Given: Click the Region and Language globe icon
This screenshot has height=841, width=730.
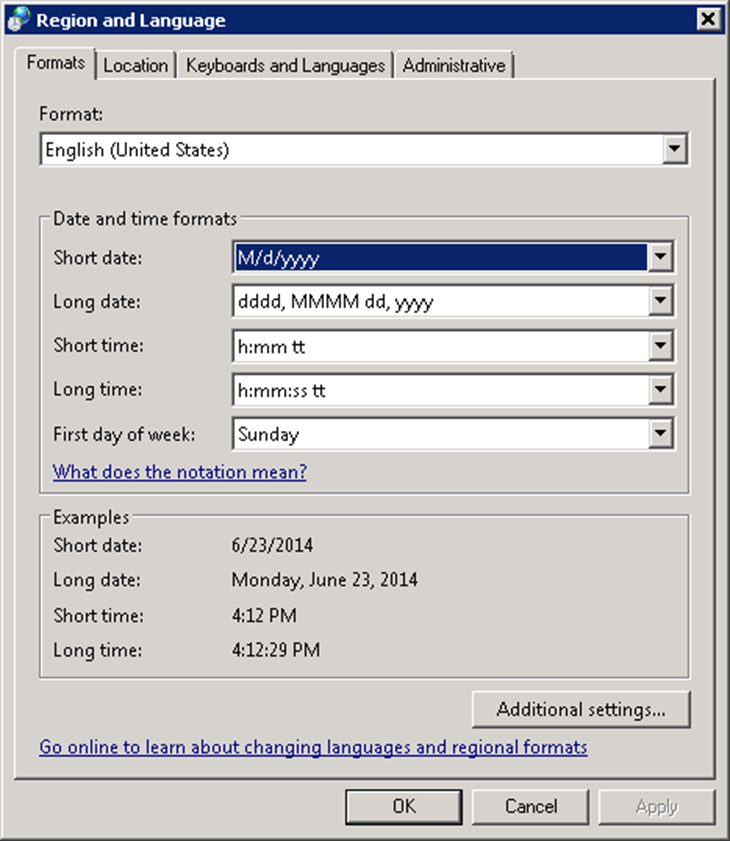Looking at the screenshot, I should click(19, 19).
